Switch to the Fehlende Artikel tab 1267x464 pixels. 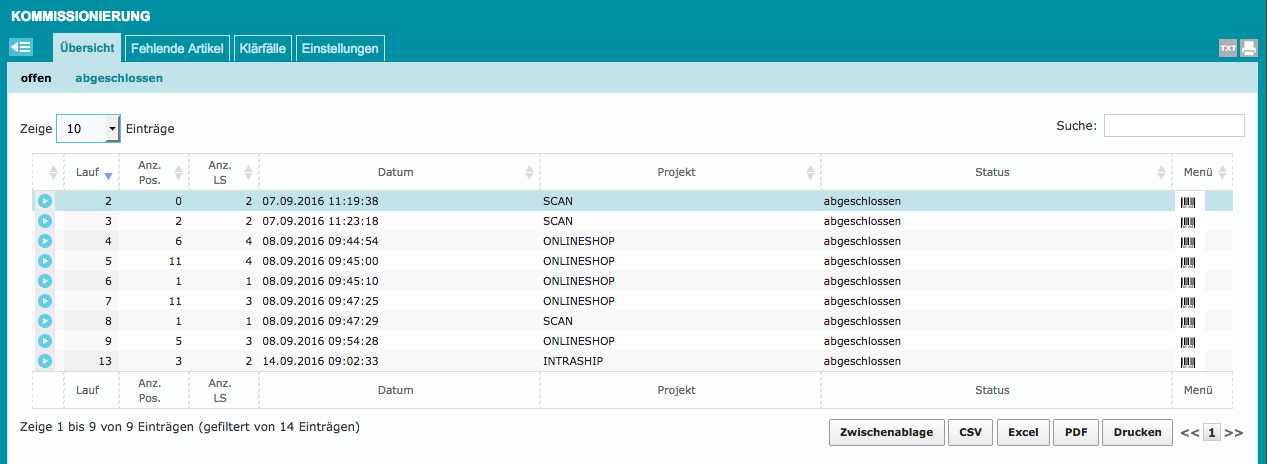177,48
